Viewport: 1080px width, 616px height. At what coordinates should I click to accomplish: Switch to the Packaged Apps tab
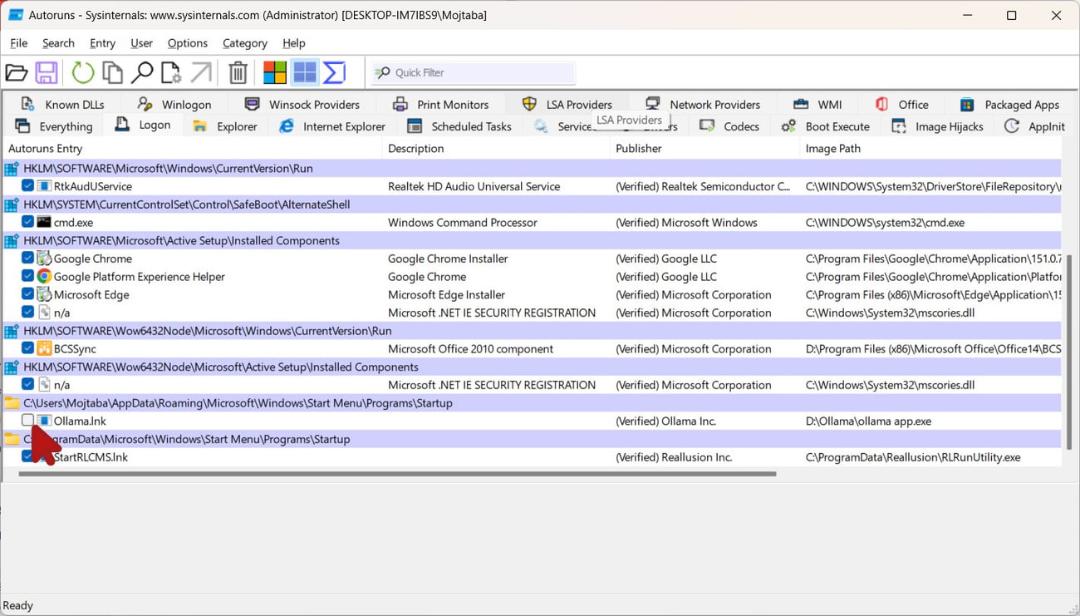pyautogui.click(x=1009, y=104)
